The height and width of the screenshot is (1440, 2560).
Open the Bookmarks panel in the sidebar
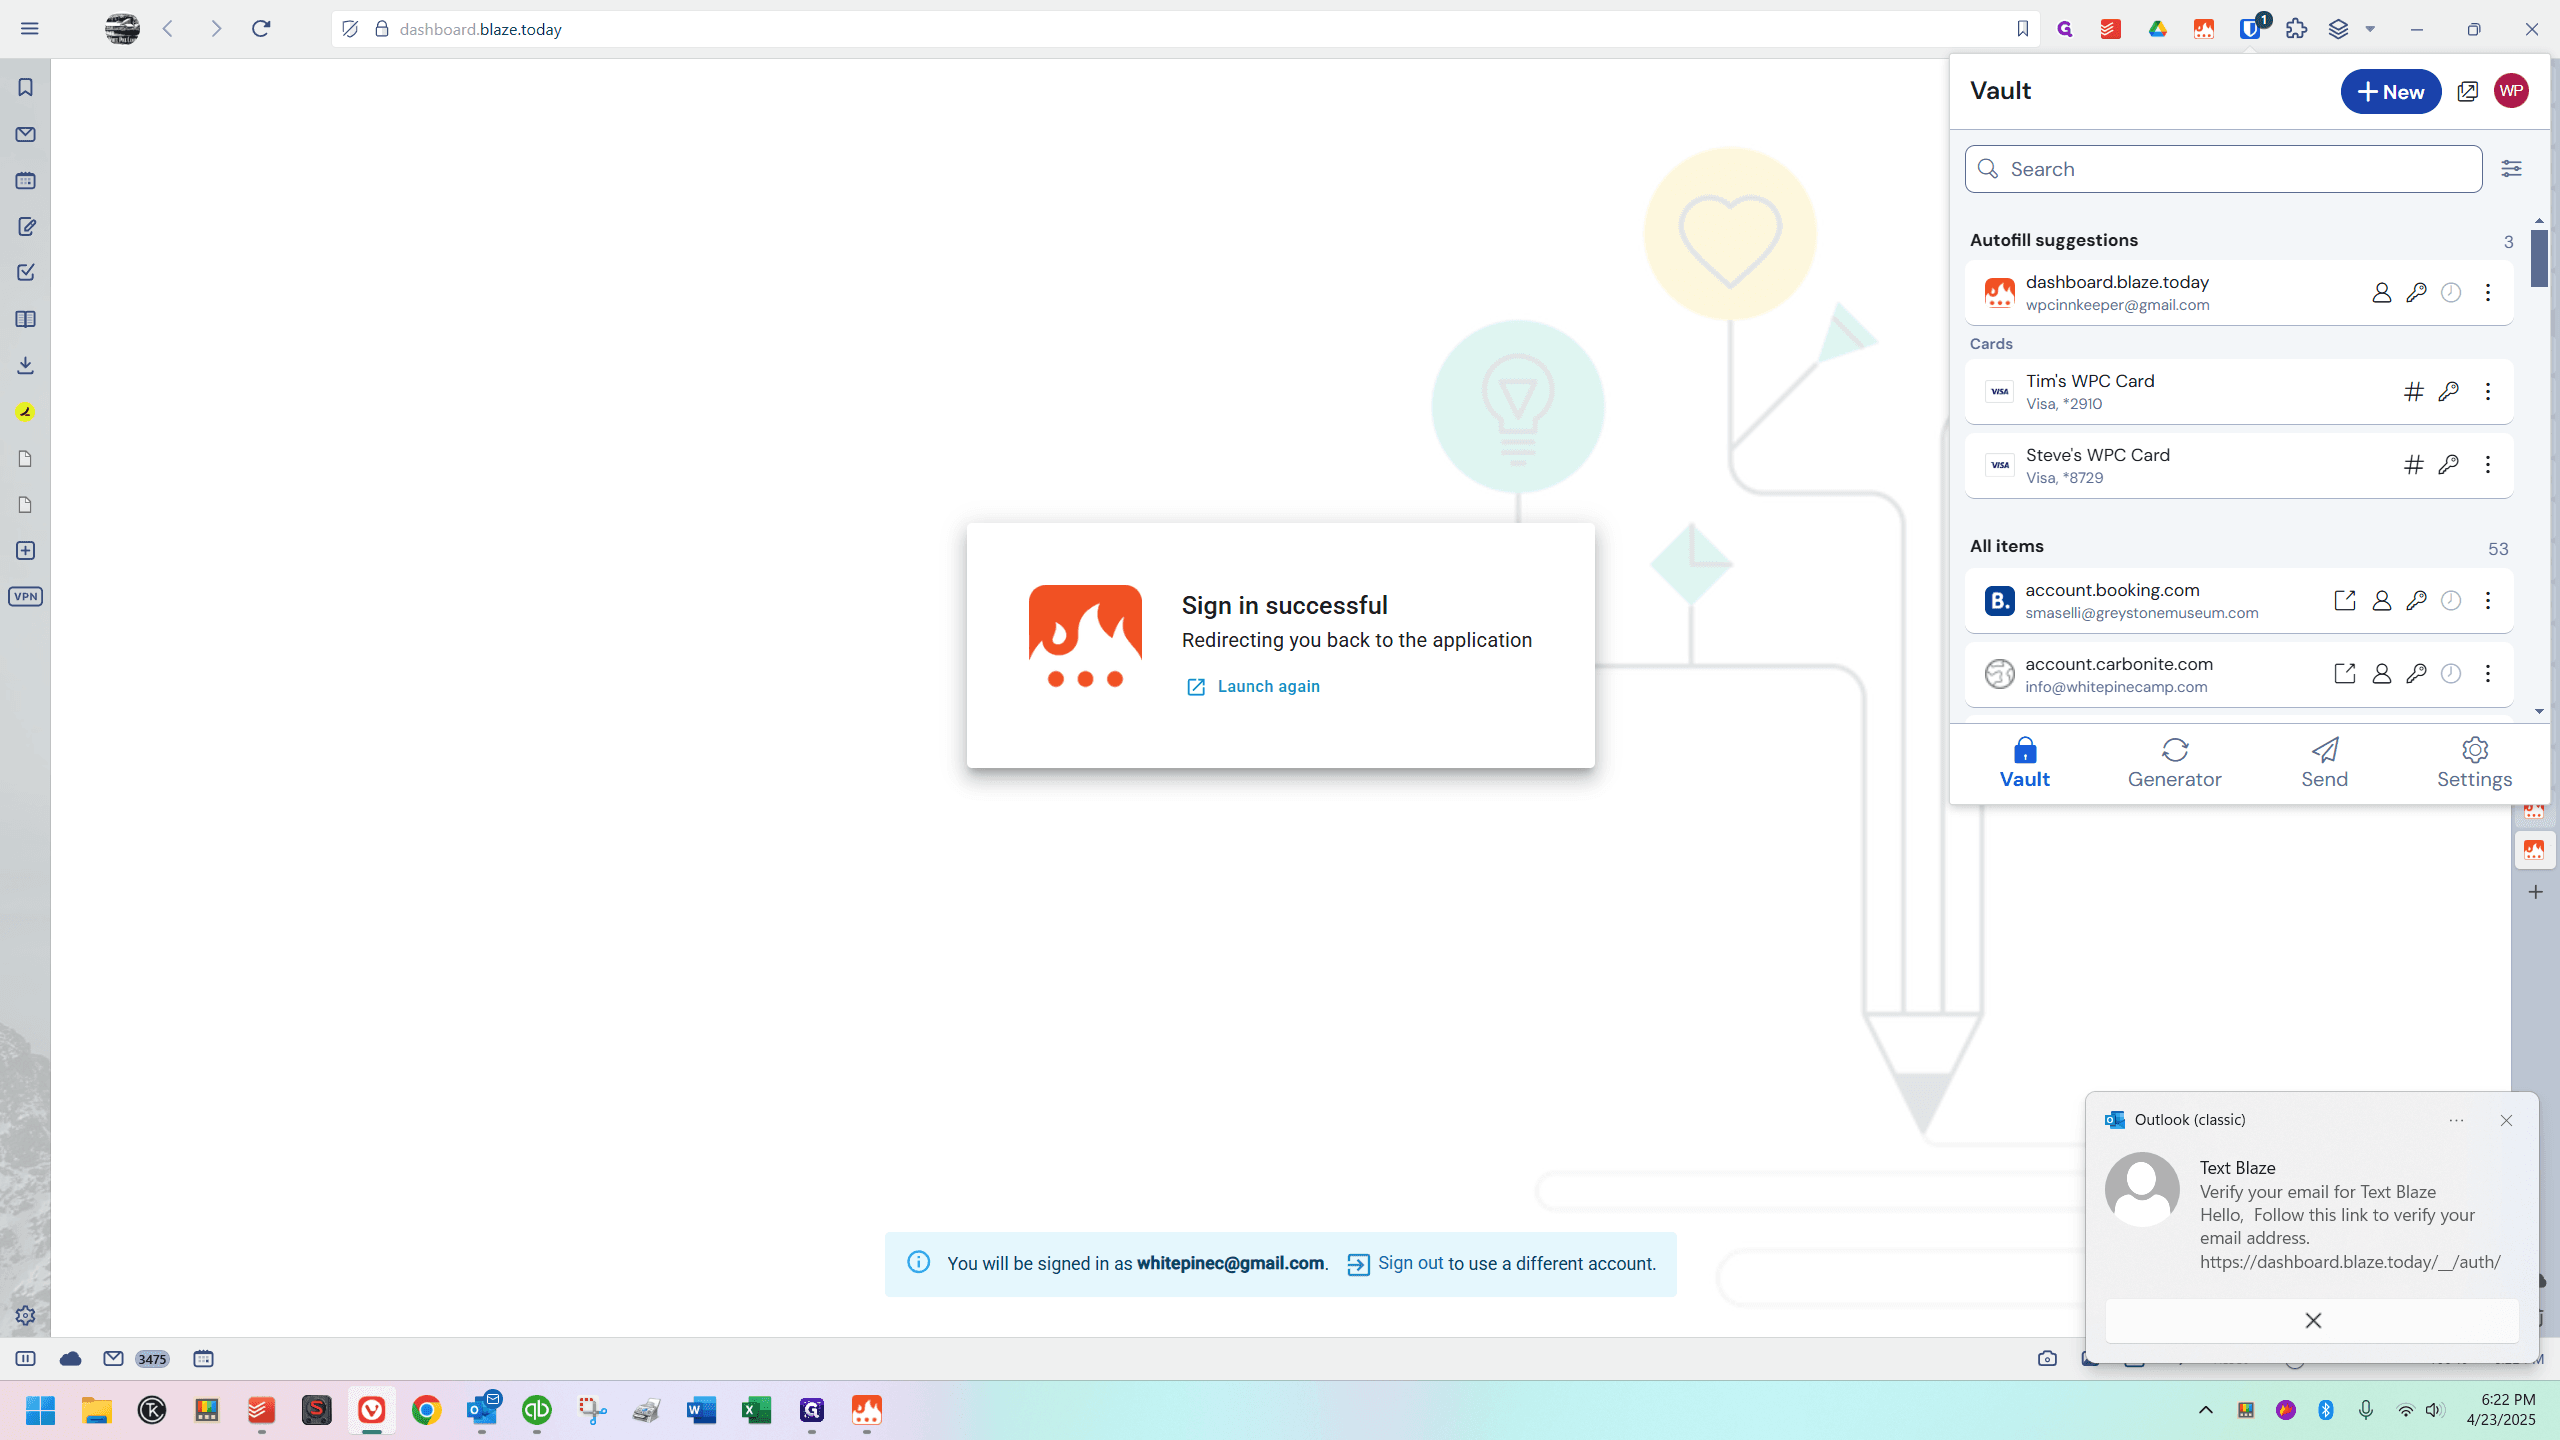(26, 88)
